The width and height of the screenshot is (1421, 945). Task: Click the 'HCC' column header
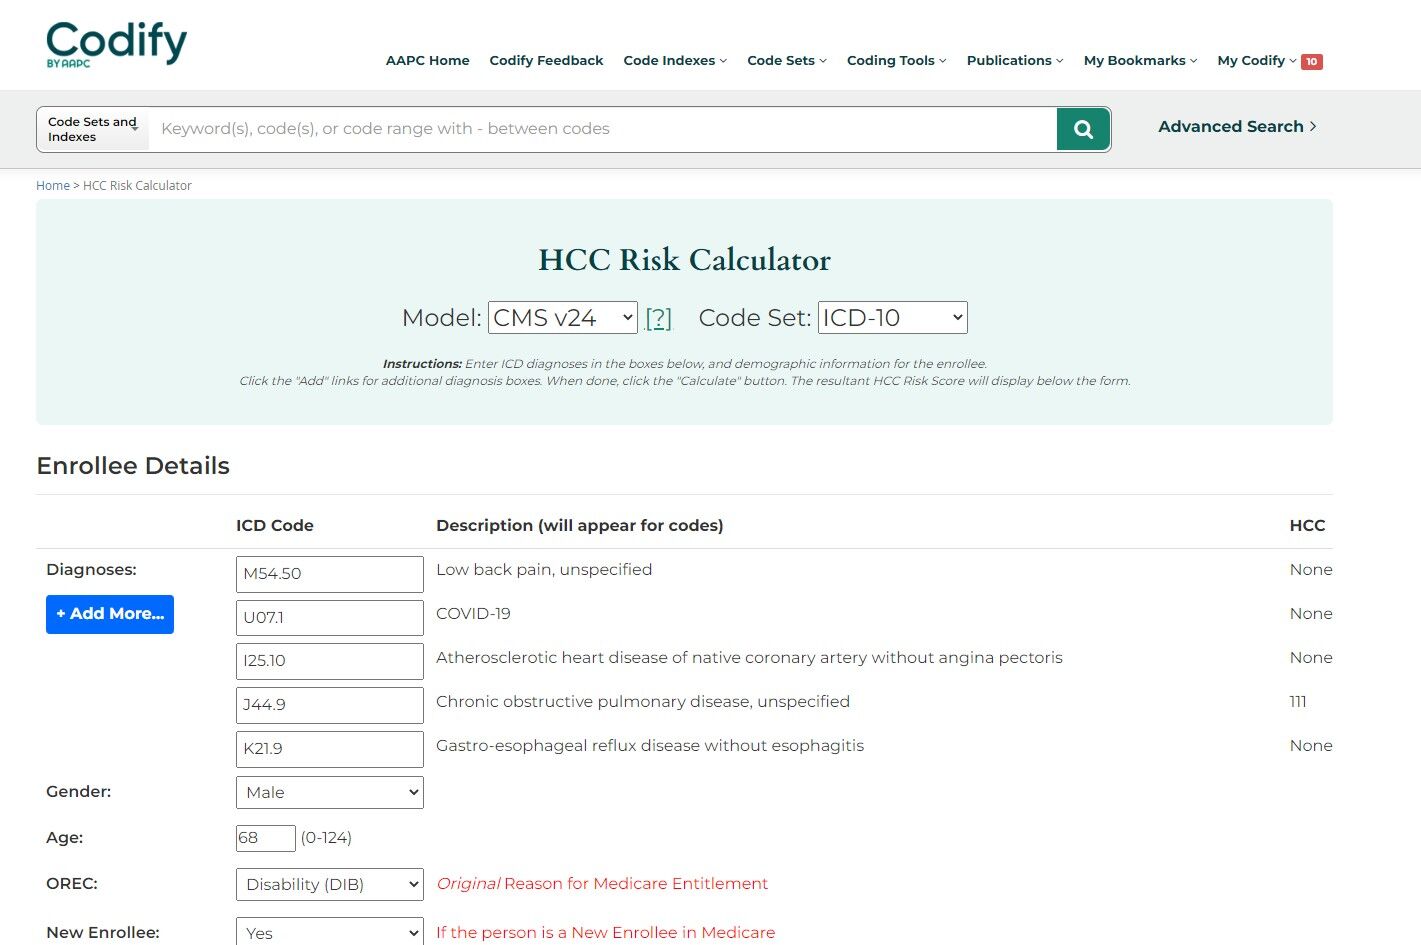point(1307,526)
